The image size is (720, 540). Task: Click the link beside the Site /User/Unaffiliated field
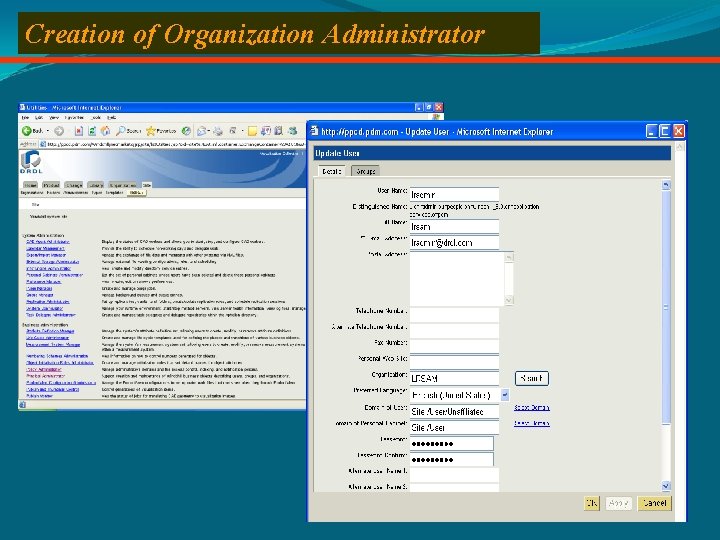(532, 407)
